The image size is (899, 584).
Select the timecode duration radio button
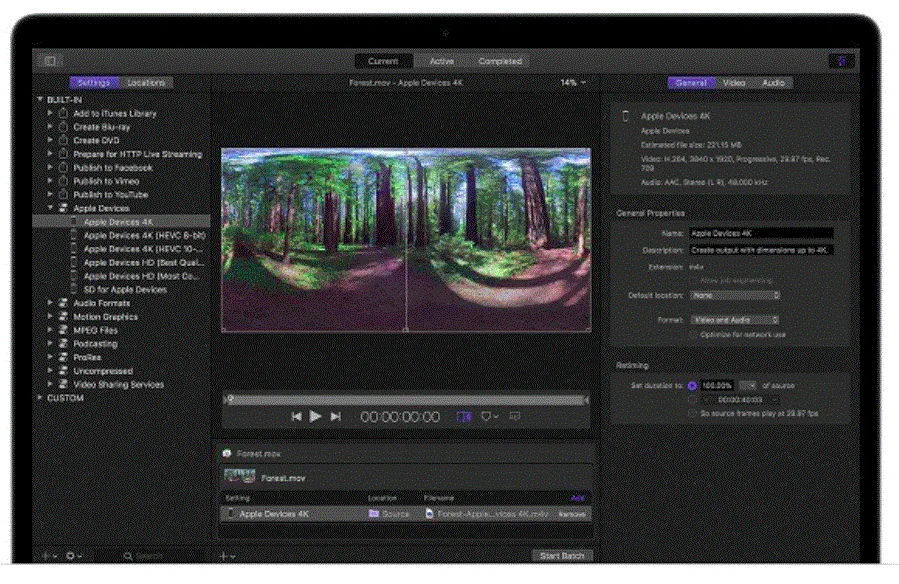click(x=692, y=399)
